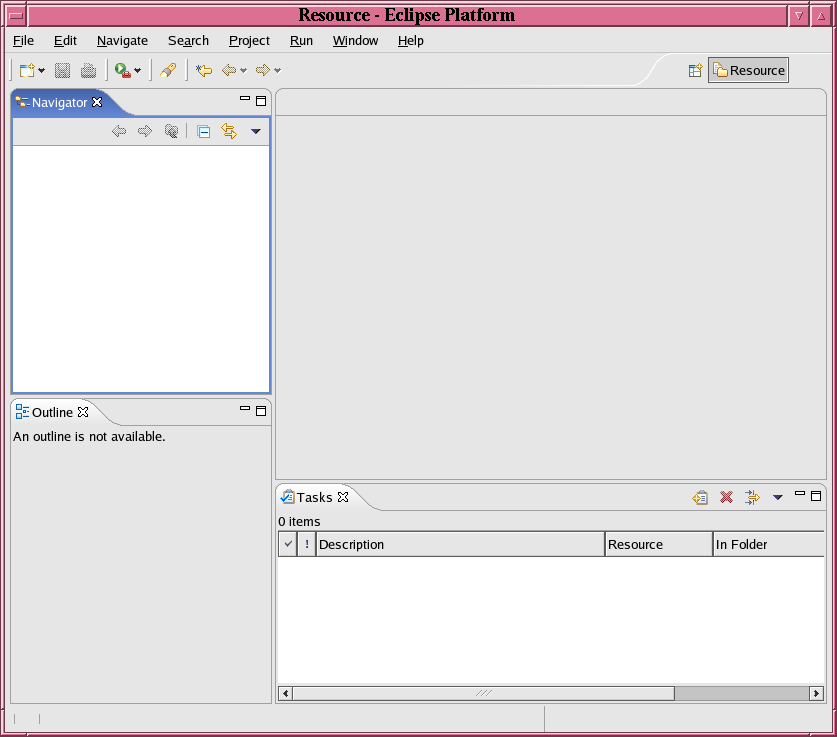Open the Navigator view menu triangle
837x737 pixels.
(x=256, y=131)
